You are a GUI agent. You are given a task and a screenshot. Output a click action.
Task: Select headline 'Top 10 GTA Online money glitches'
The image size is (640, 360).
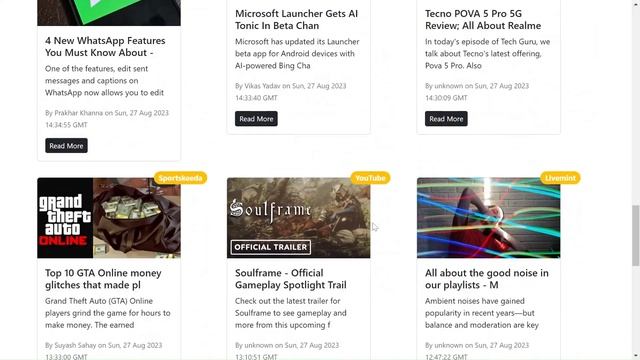point(103,279)
